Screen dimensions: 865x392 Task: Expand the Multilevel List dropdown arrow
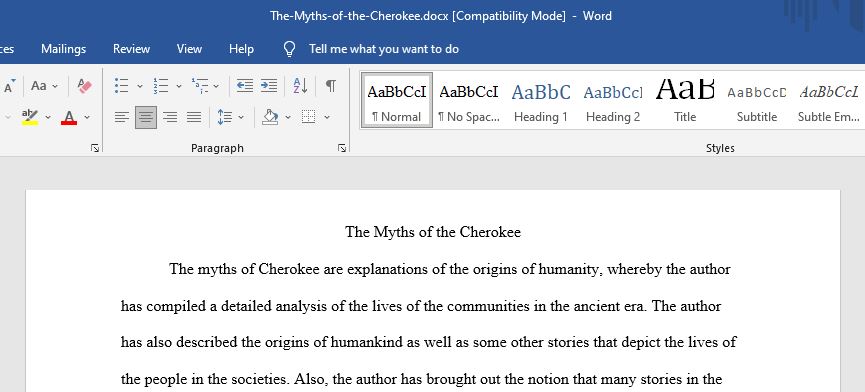pos(216,86)
